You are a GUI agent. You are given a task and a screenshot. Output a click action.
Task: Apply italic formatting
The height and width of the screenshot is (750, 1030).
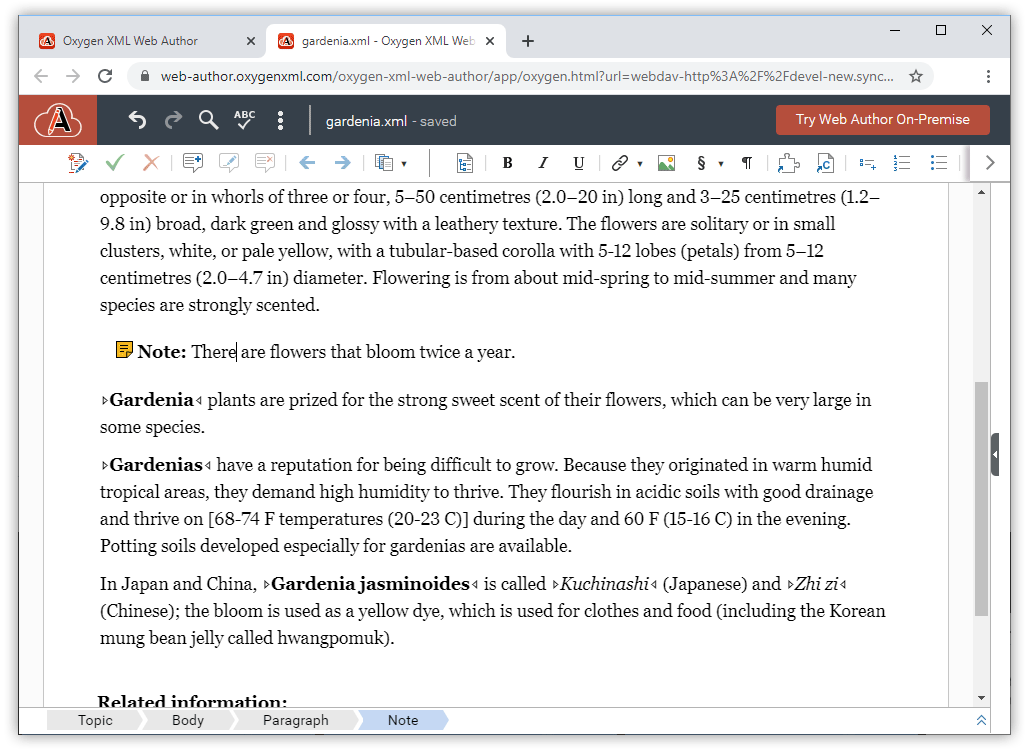[x=543, y=163]
